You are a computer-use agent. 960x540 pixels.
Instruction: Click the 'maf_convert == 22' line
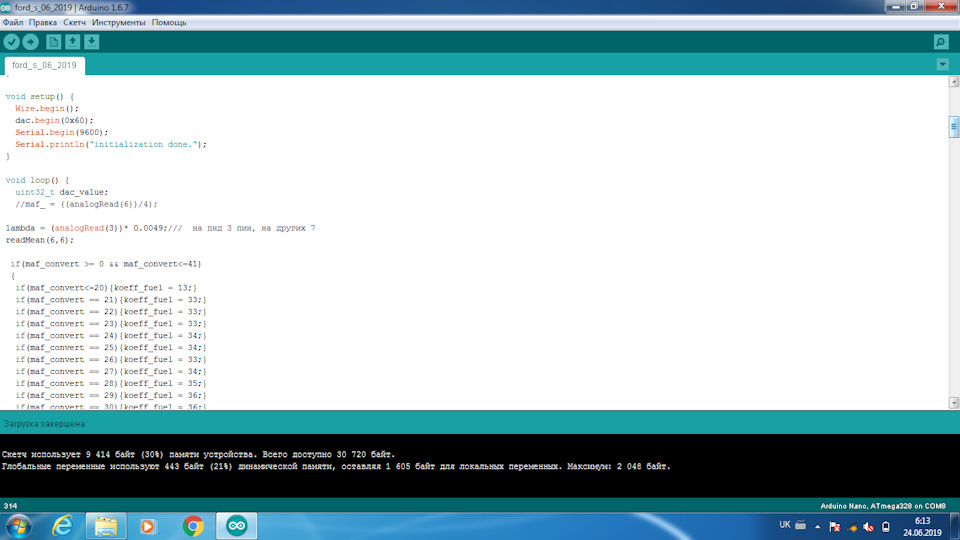pos(111,312)
